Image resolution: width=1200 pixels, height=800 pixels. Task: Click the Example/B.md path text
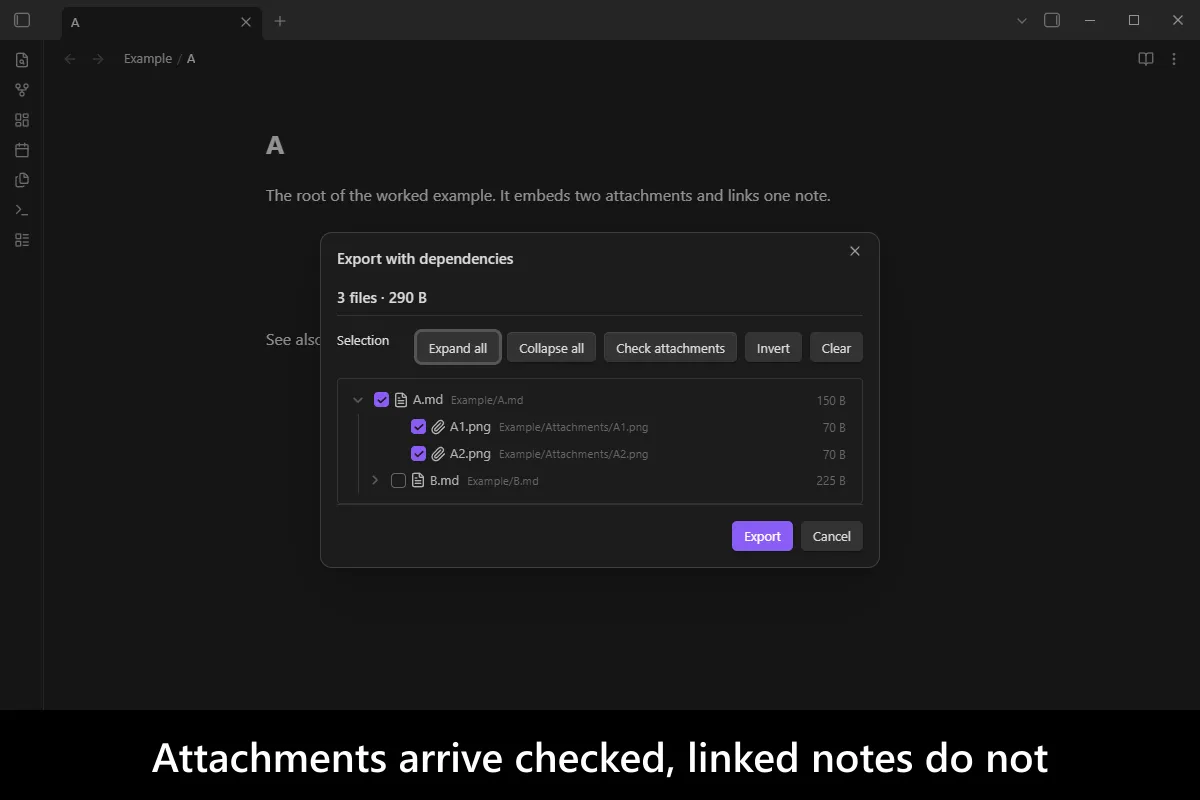click(x=503, y=481)
